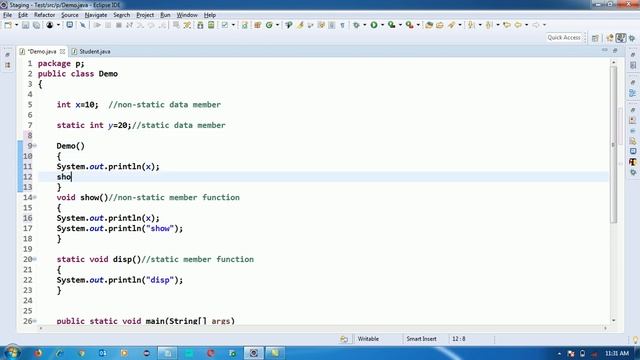Click the Run green play button
This screenshot has width=640, height=360.
coord(374,25)
